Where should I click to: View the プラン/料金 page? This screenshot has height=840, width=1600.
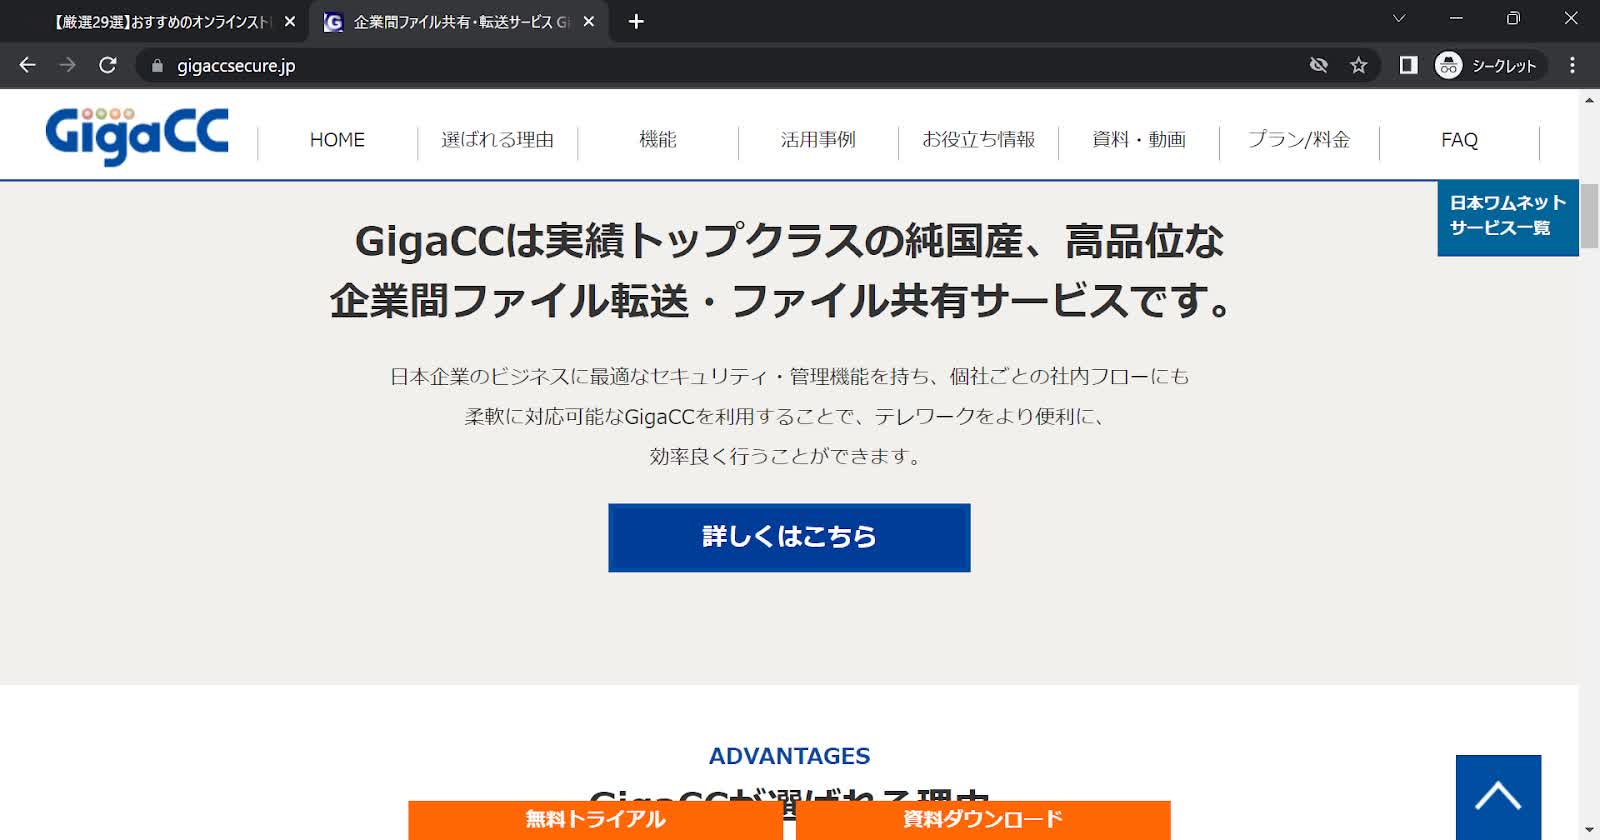point(1299,140)
